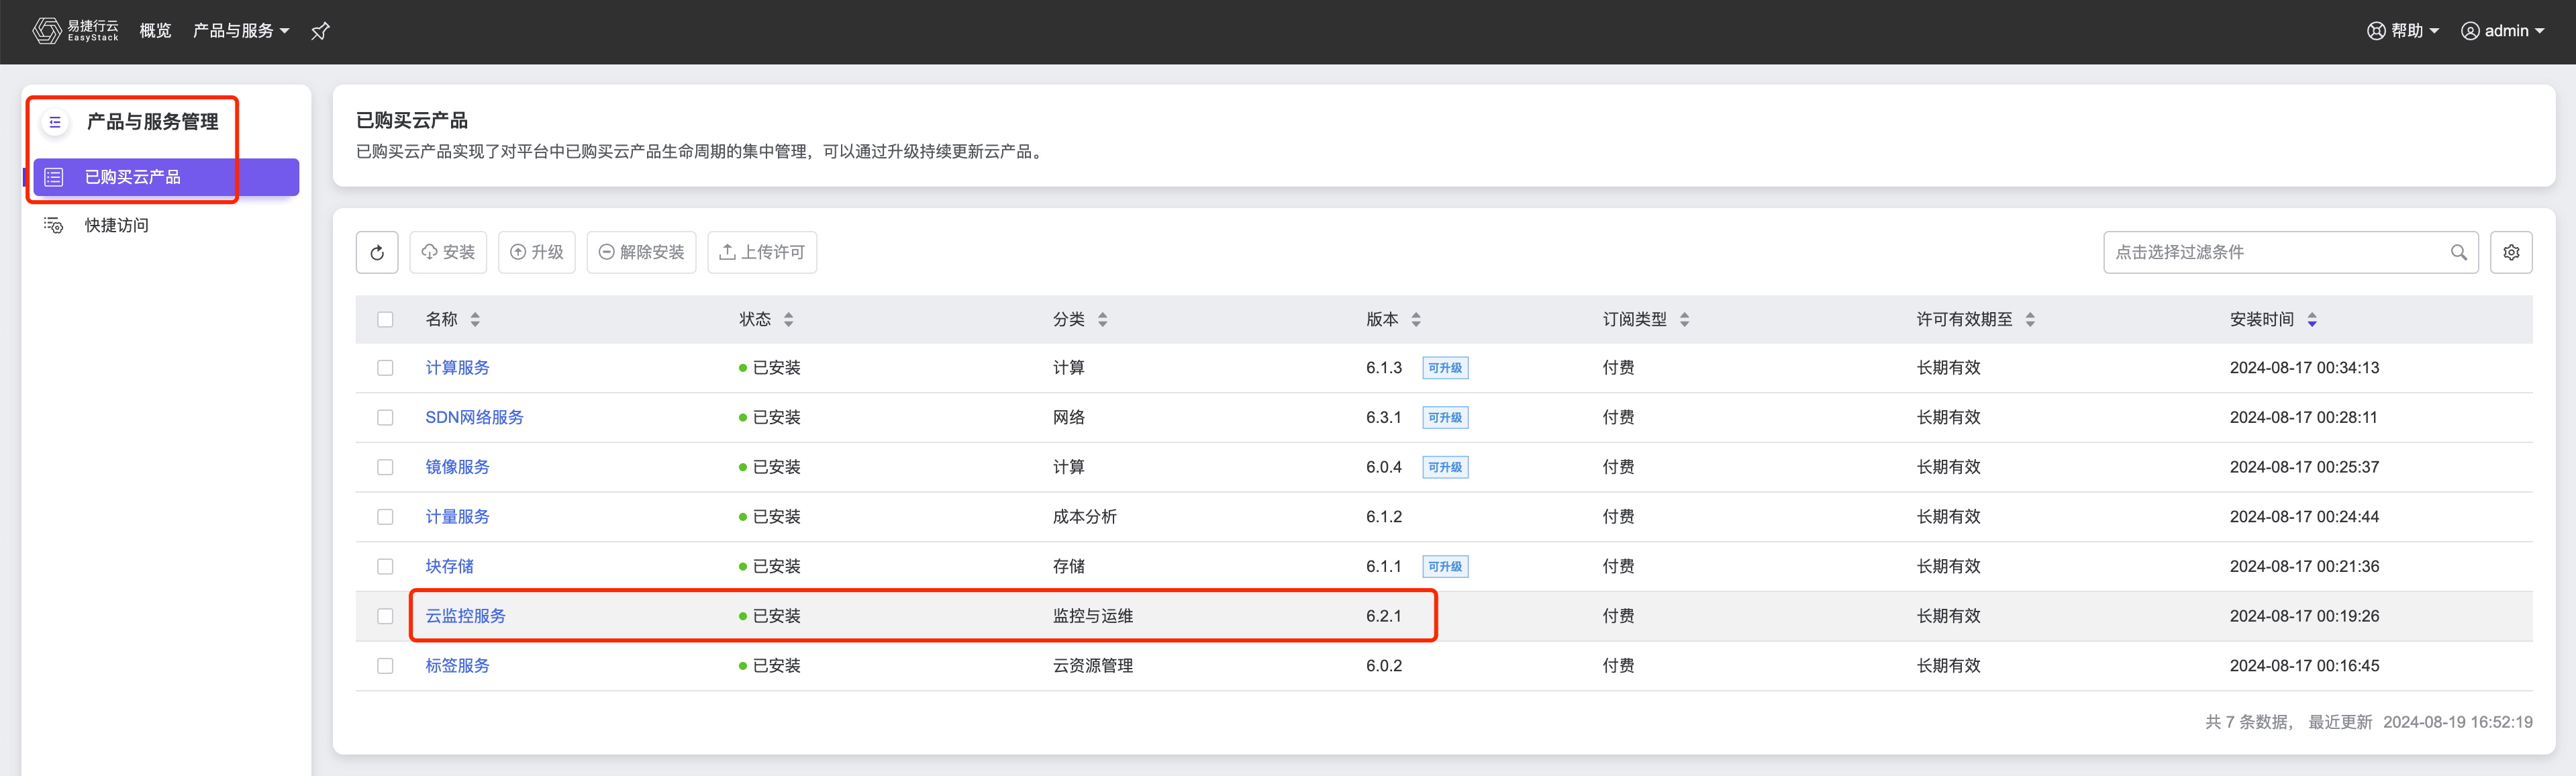
Task: Click the search magnifier icon in filter box
Action: [2458, 252]
